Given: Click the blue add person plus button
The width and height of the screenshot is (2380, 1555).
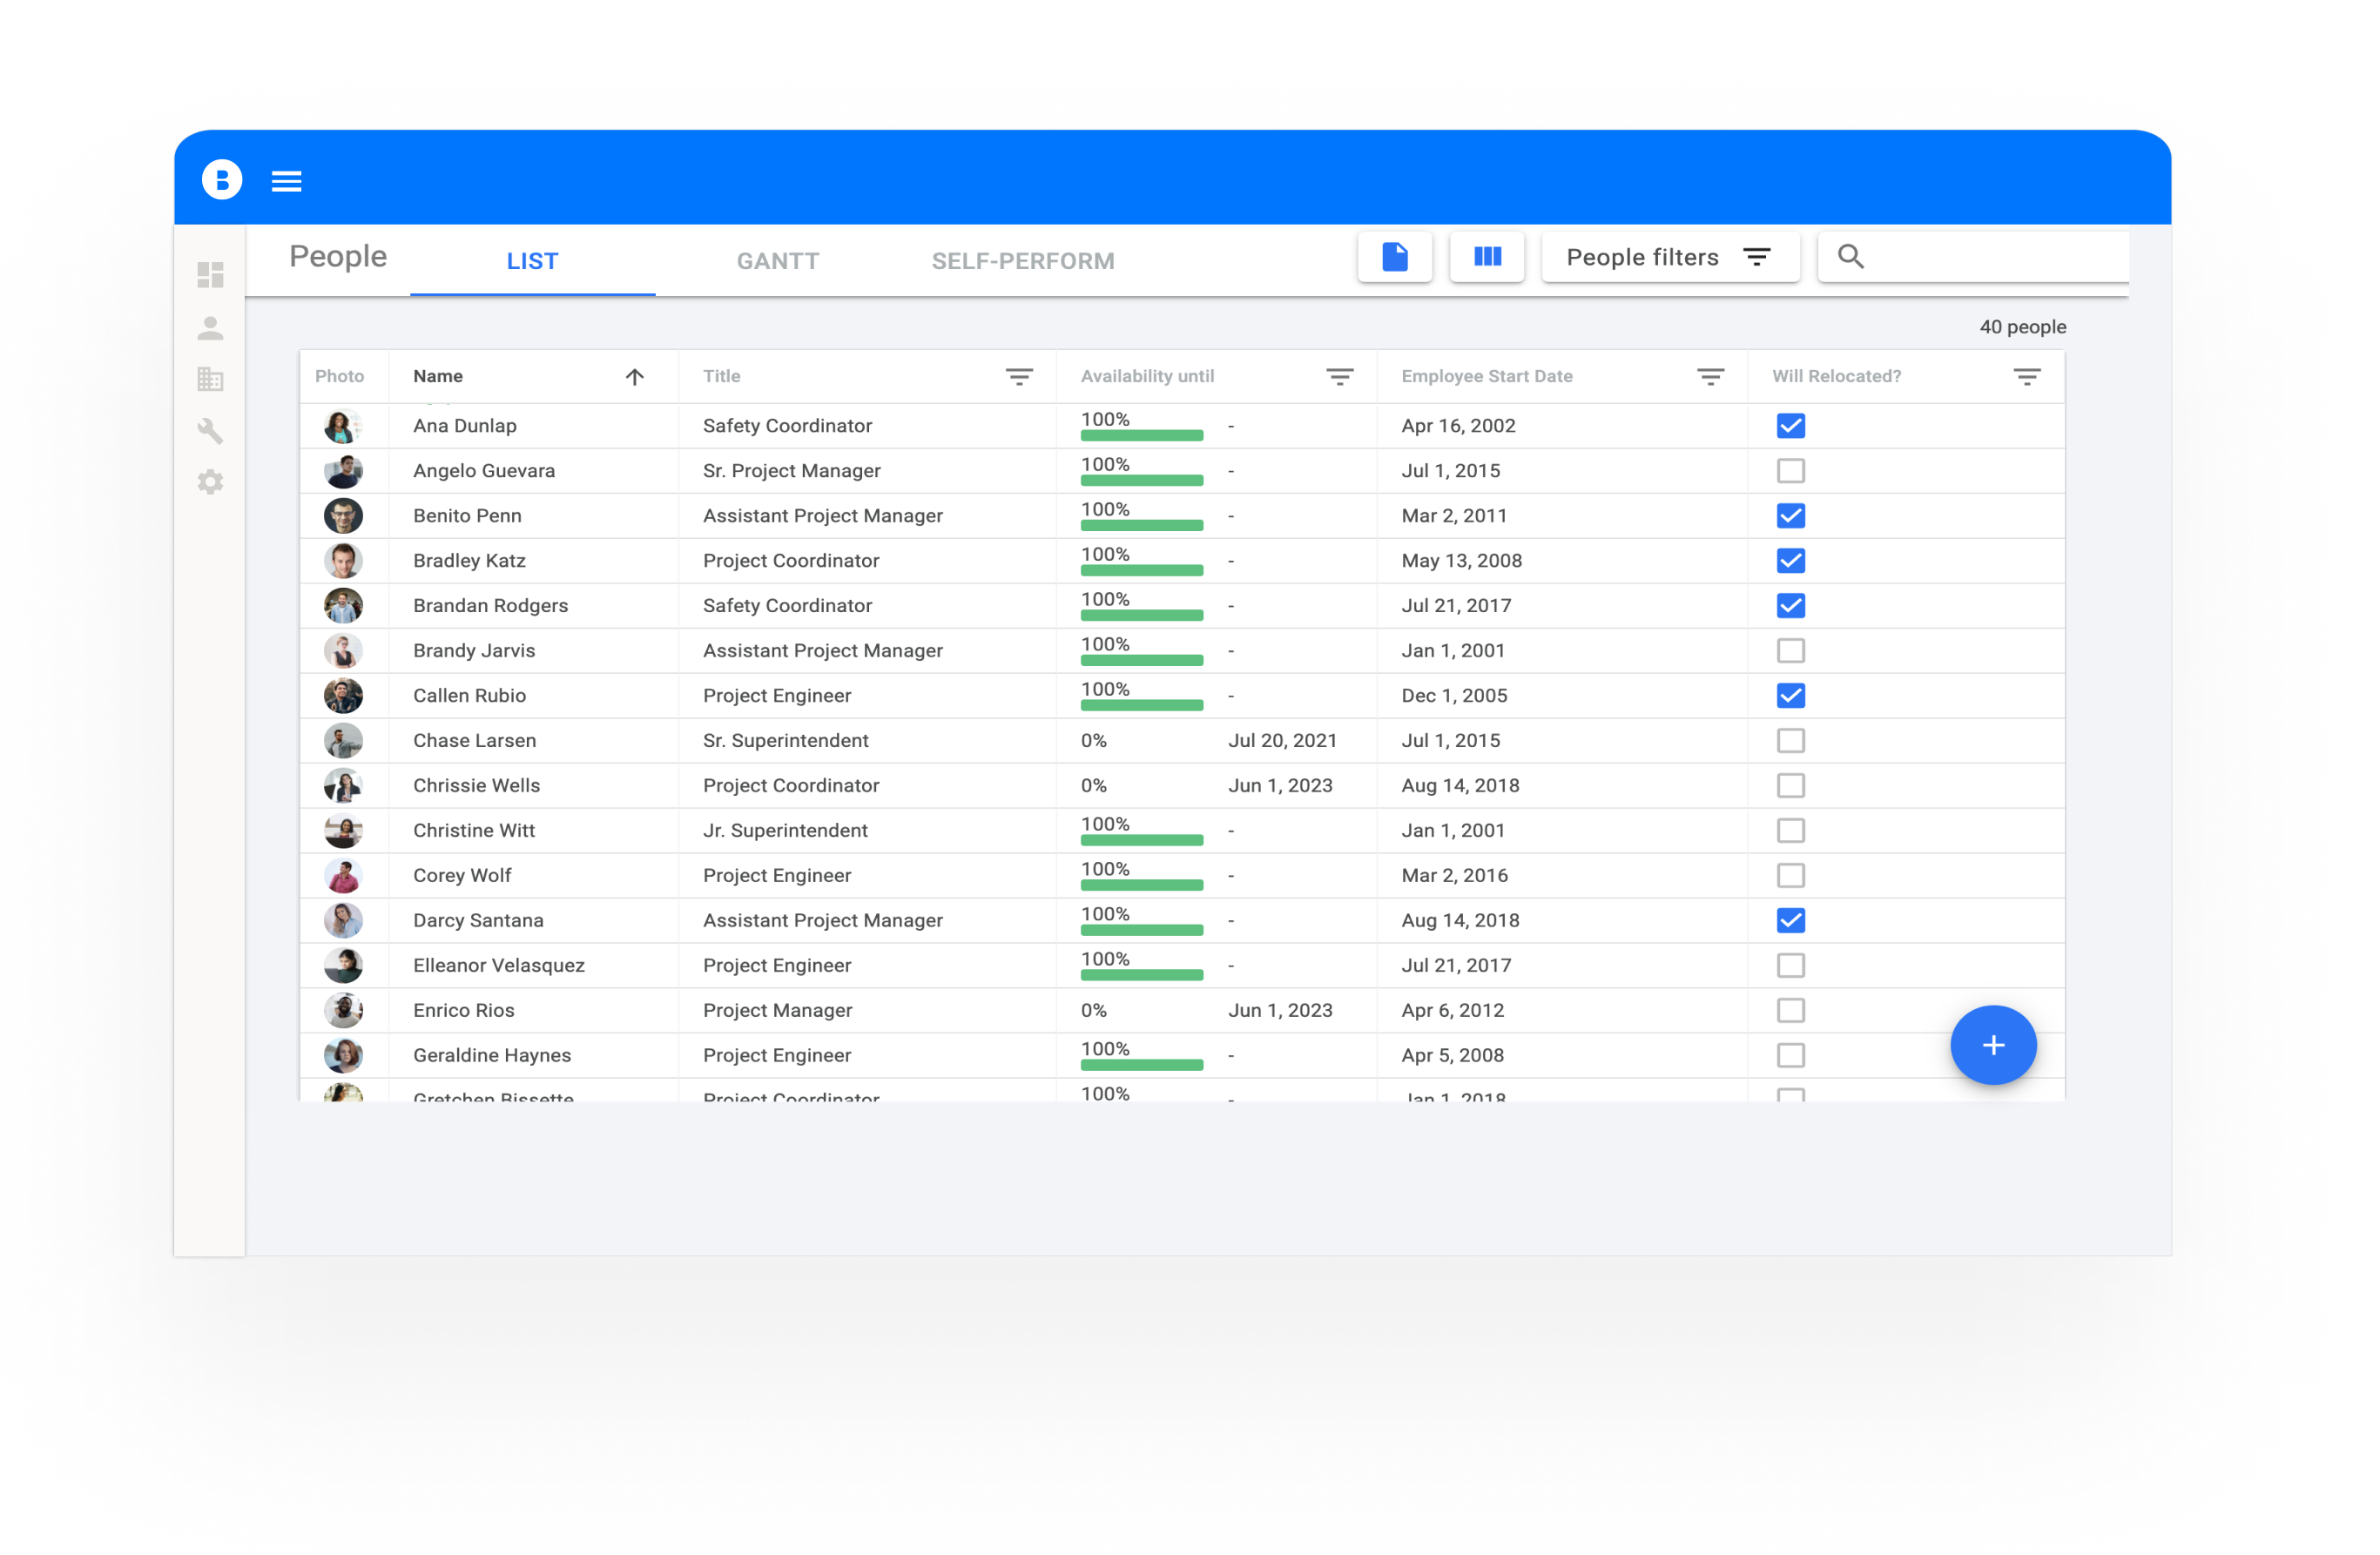Looking at the screenshot, I should pyautogui.click(x=1992, y=1045).
